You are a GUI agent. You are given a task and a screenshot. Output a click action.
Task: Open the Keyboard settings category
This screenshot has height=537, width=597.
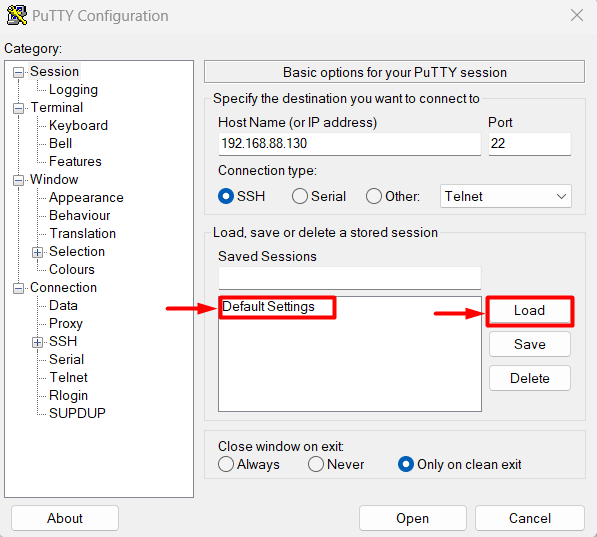78,125
